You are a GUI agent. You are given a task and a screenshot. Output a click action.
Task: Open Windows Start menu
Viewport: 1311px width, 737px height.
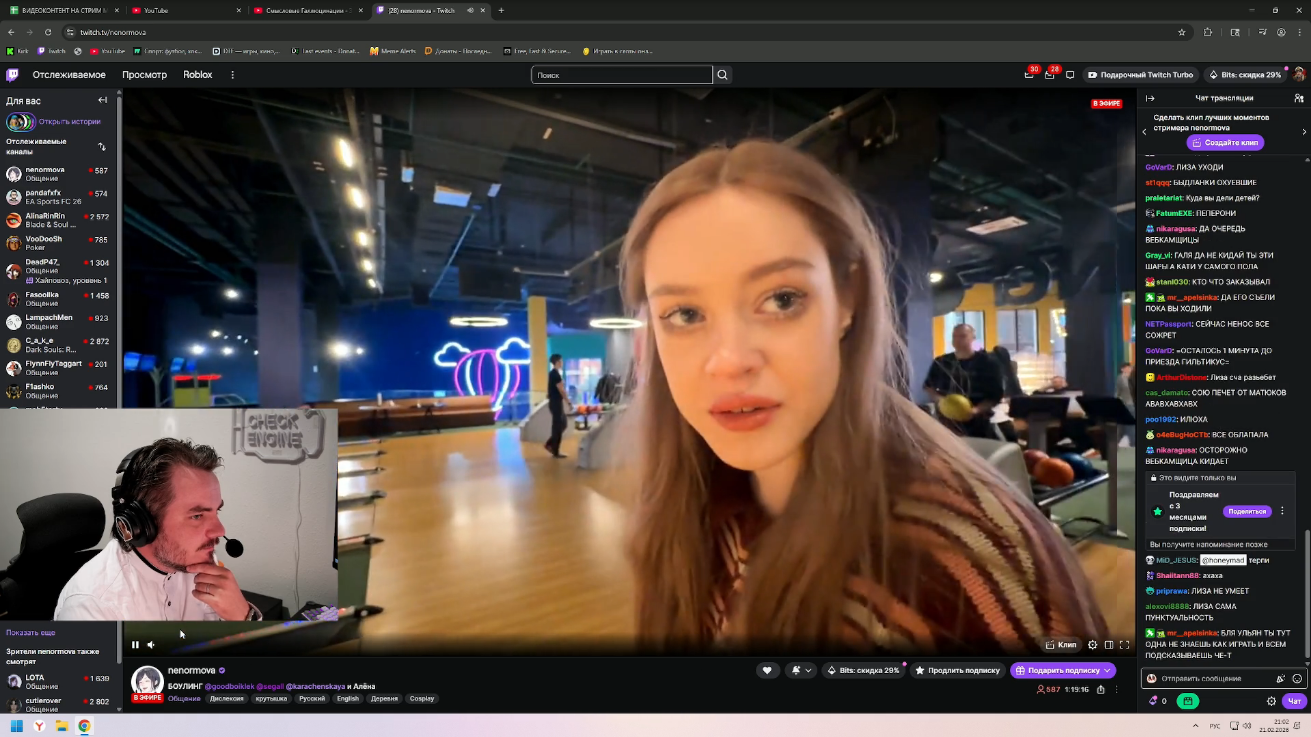click(x=16, y=725)
